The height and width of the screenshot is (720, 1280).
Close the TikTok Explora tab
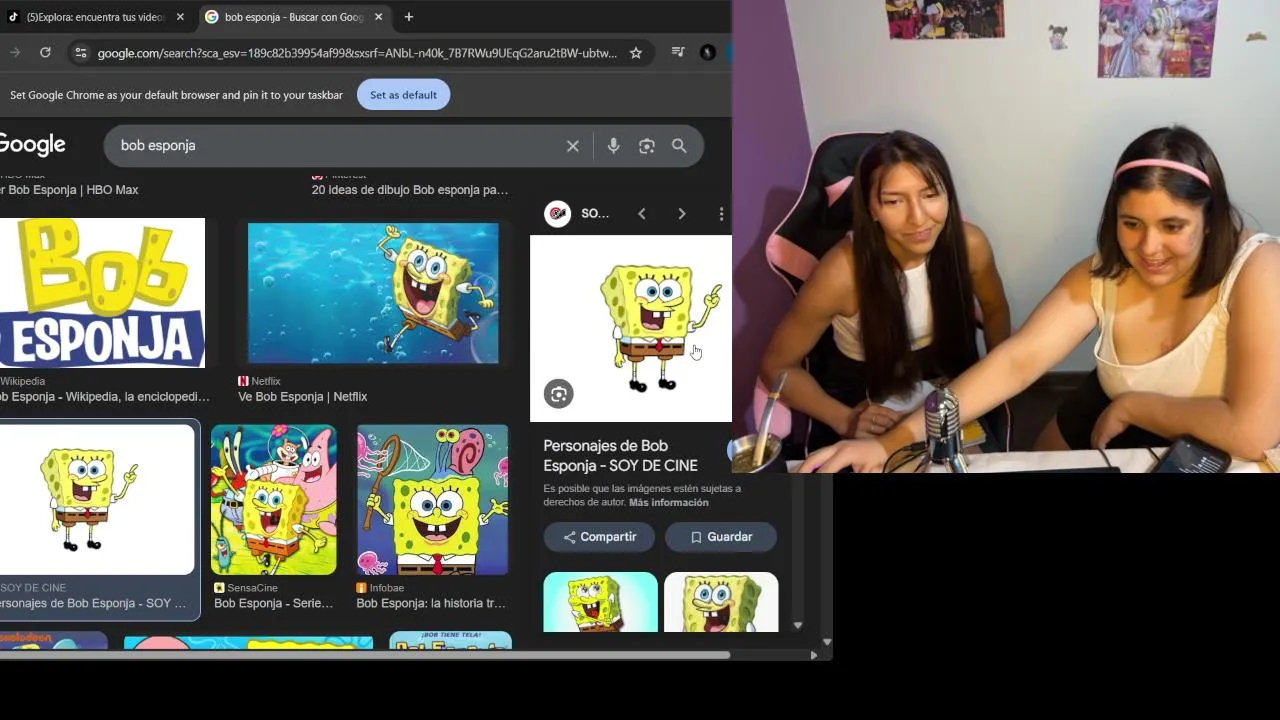point(180,17)
